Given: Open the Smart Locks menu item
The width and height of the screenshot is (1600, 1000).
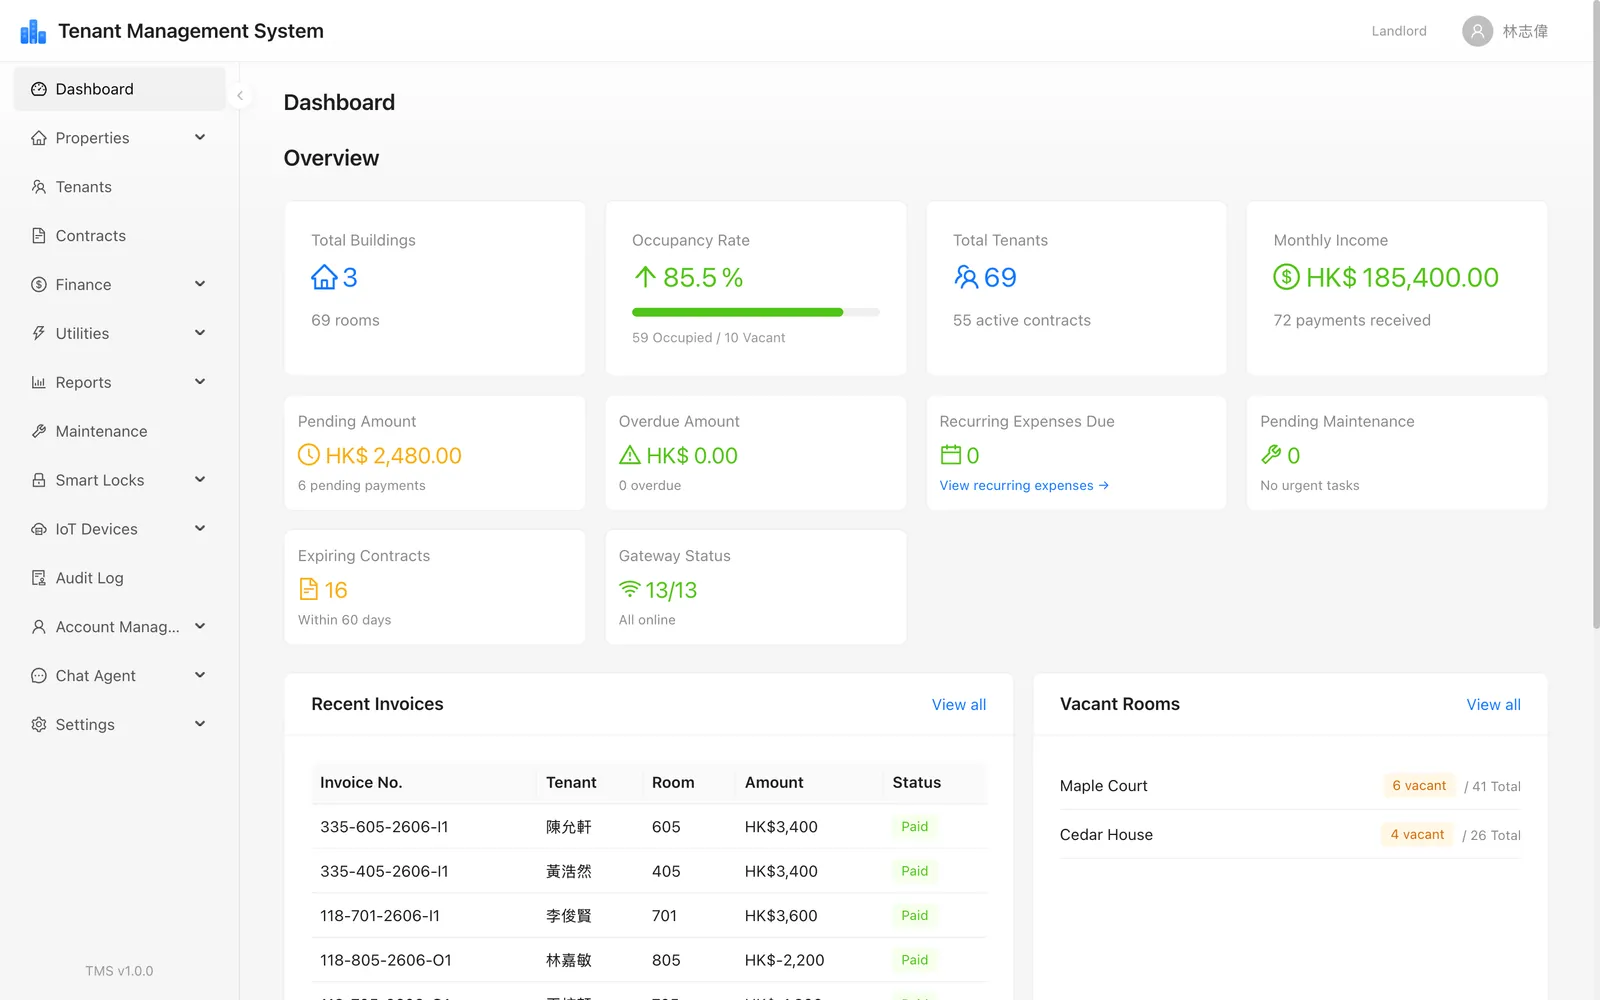Looking at the screenshot, I should click(119, 480).
